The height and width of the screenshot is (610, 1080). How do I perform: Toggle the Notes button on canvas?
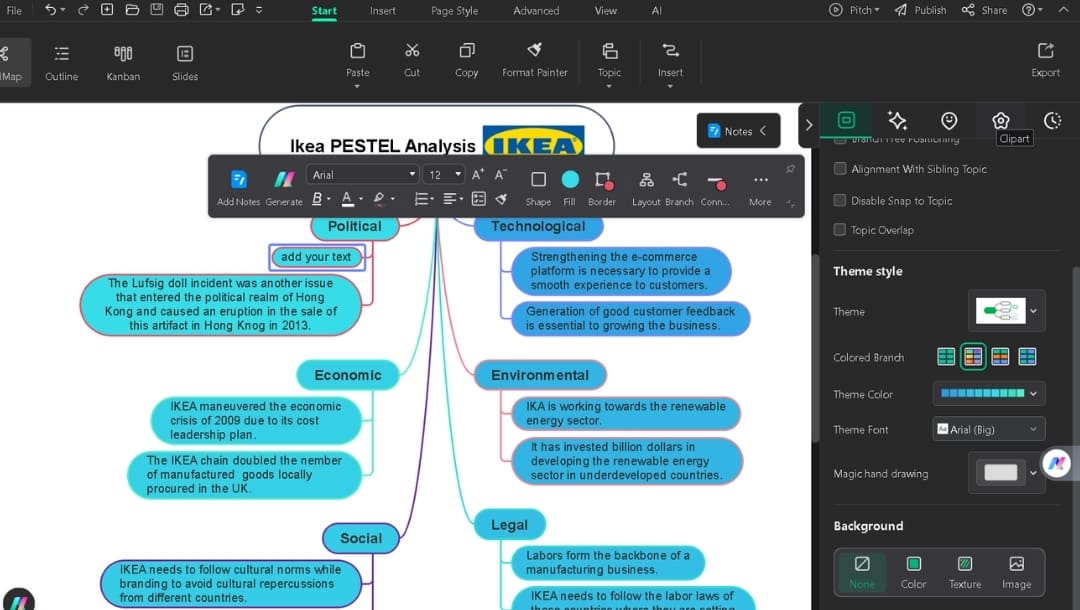point(738,131)
